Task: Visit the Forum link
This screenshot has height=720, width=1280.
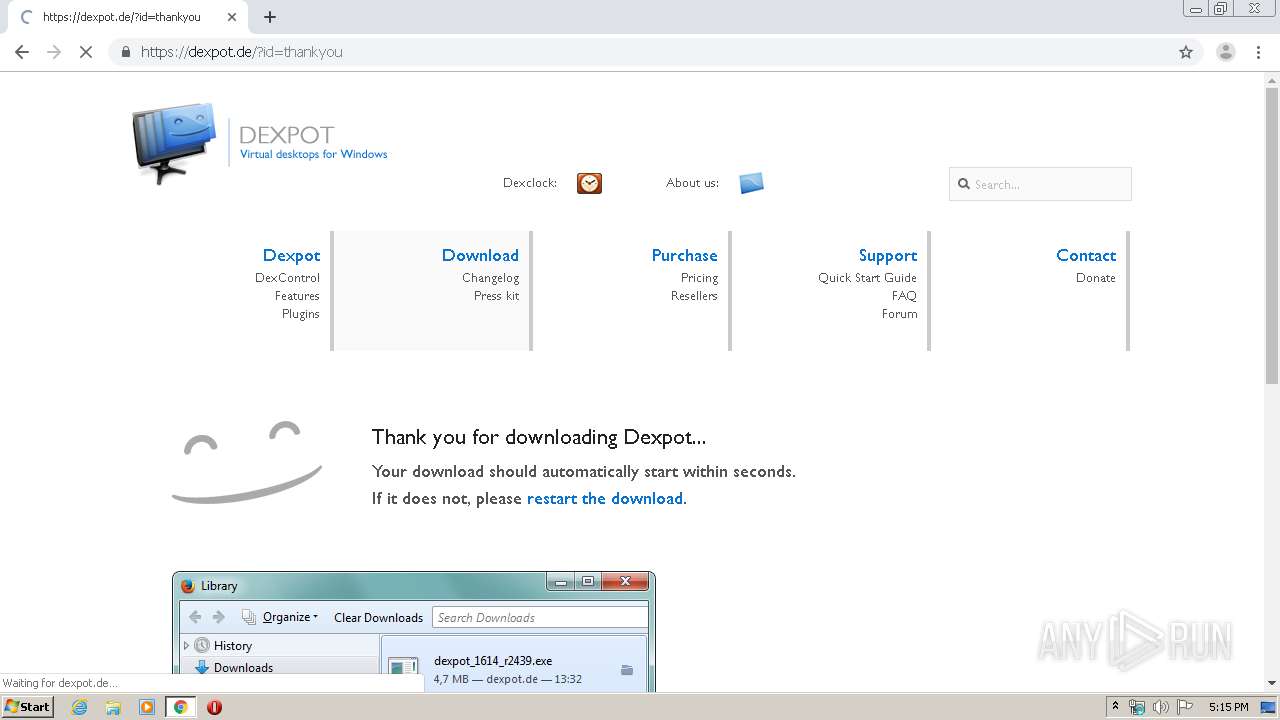Action: 899,314
